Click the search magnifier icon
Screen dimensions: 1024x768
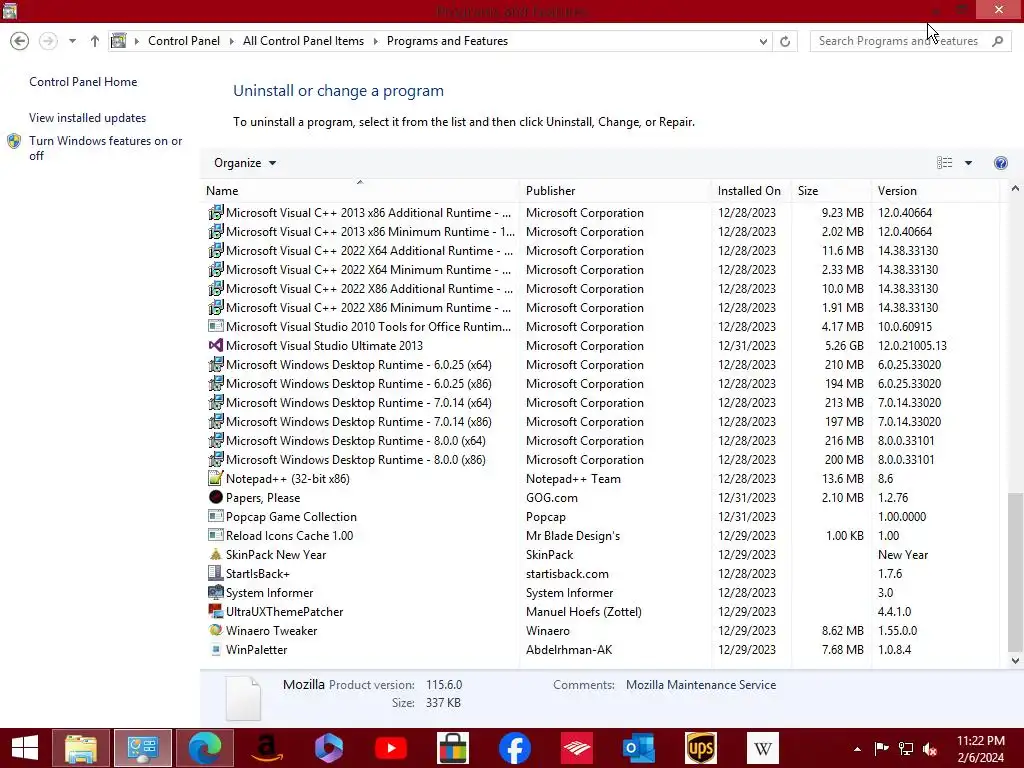click(997, 41)
